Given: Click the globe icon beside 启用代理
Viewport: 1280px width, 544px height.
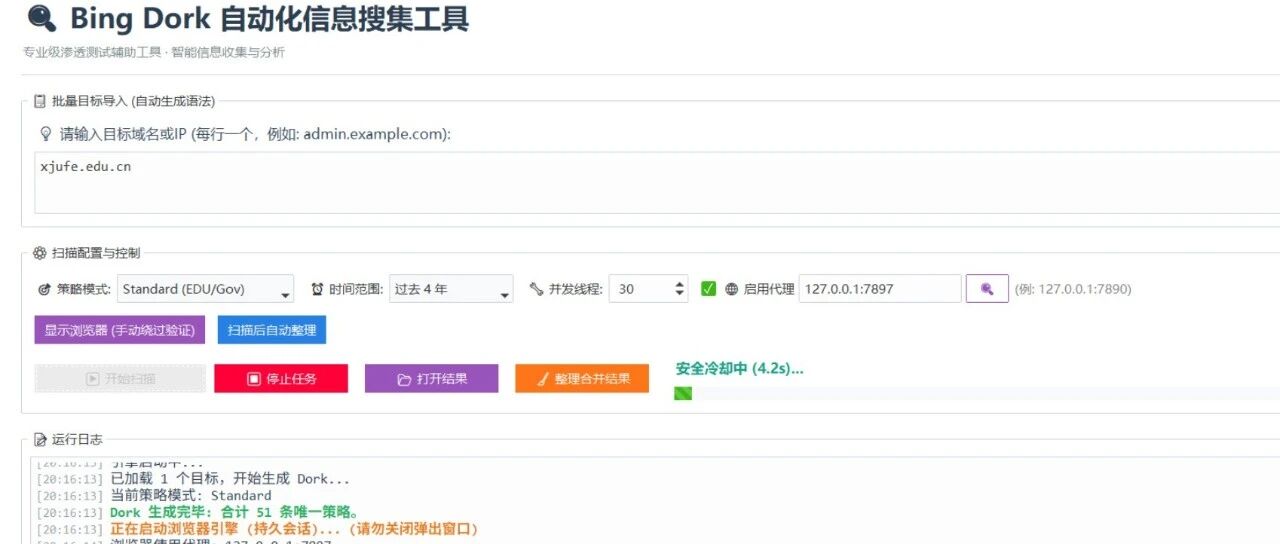Looking at the screenshot, I should point(732,289).
